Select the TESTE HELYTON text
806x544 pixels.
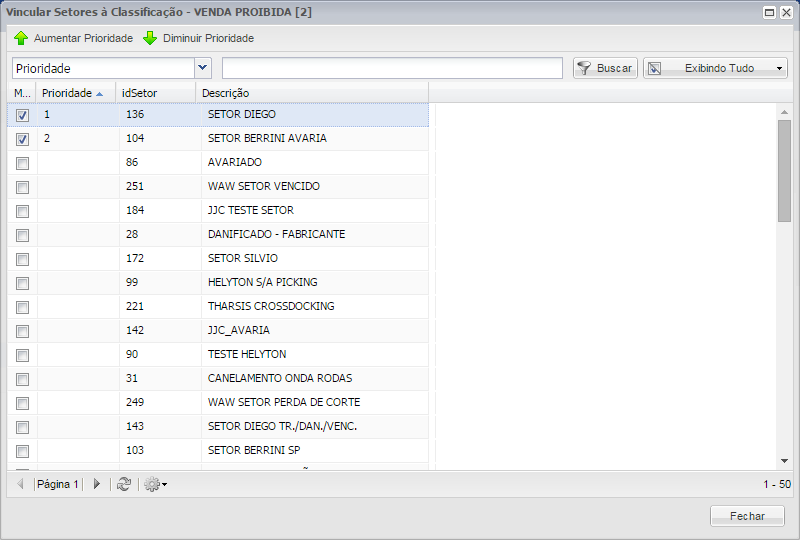pyautogui.click(x=247, y=354)
